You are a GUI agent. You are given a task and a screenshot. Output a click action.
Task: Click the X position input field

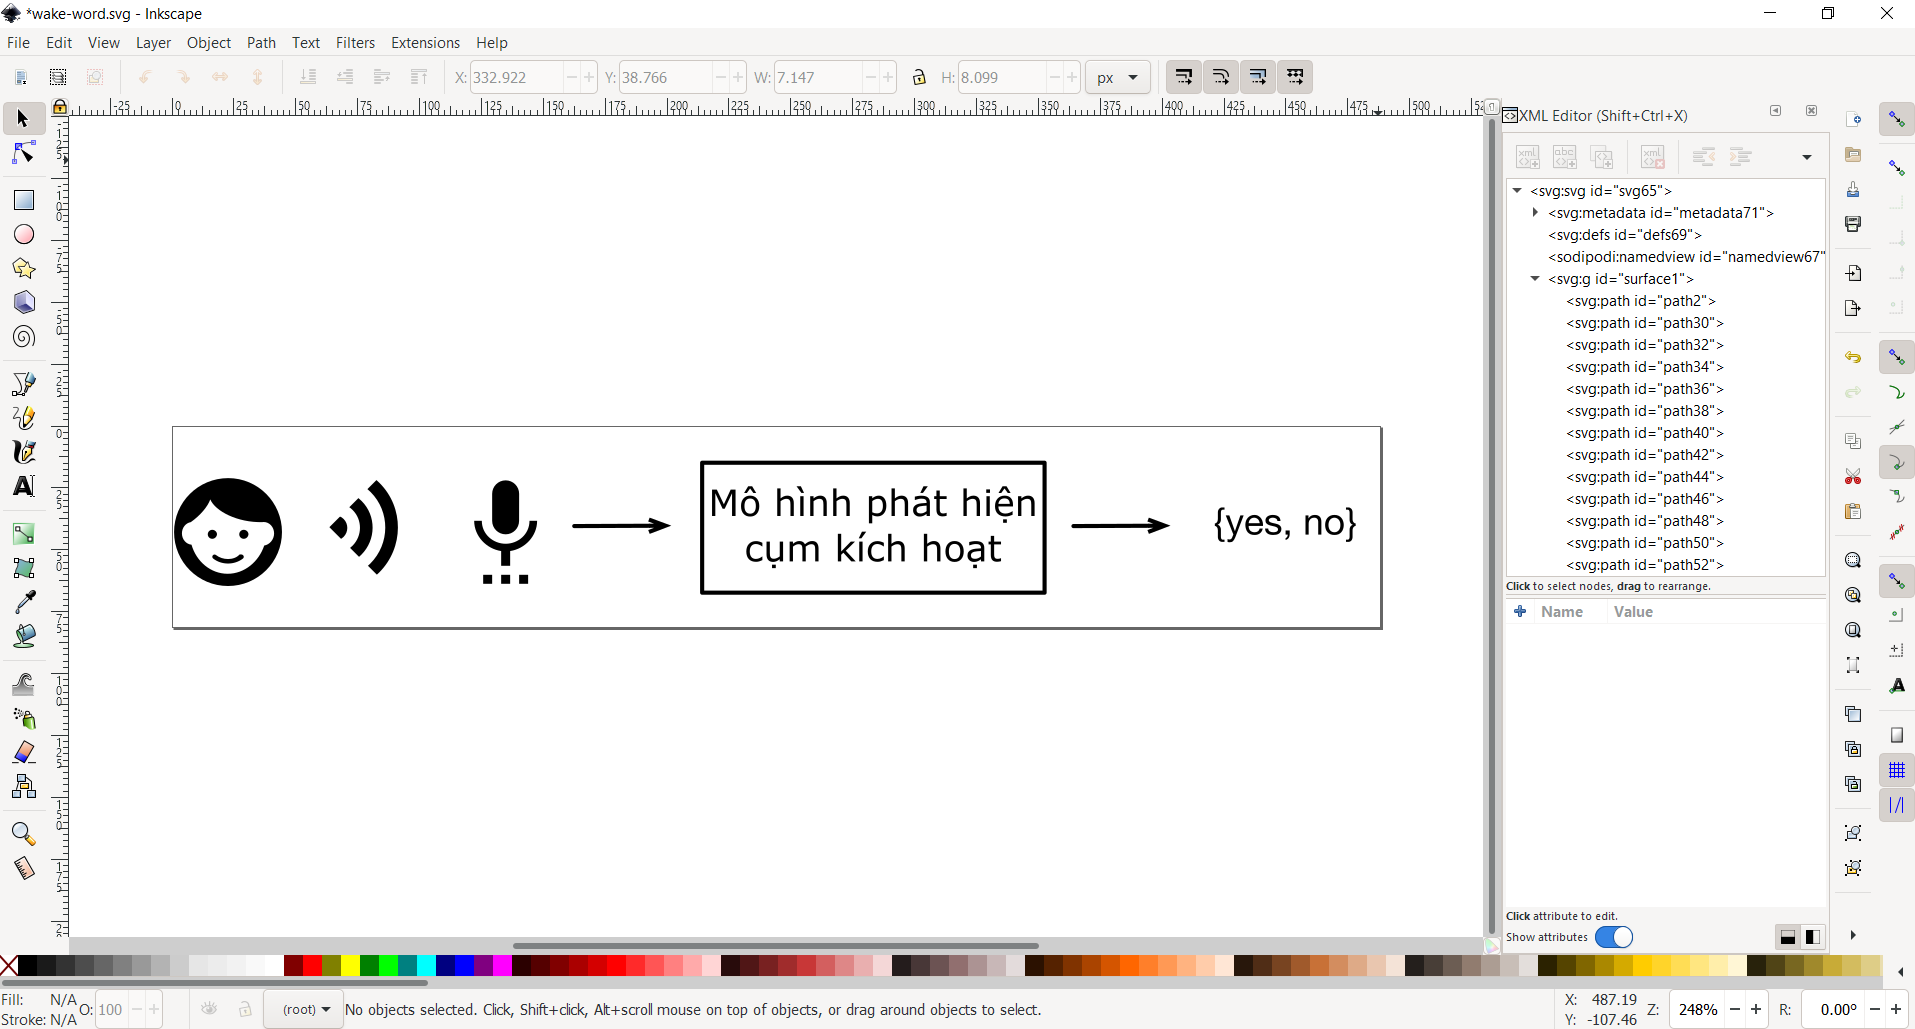(x=516, y=77)
